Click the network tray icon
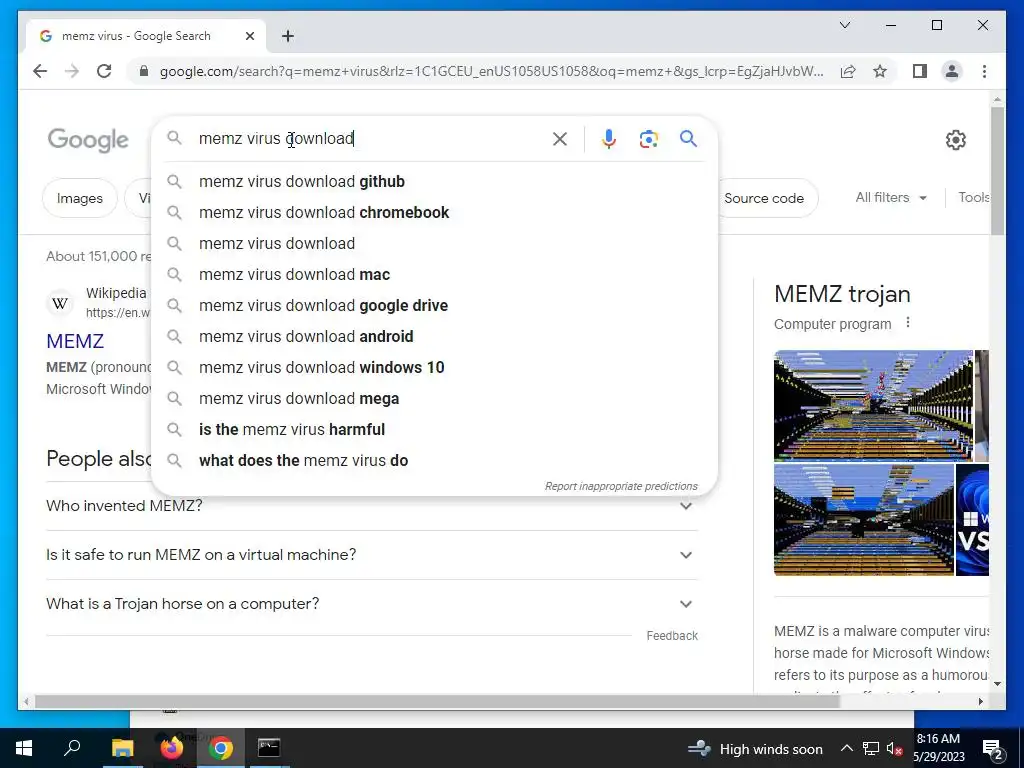This screenshot has height=768, width=1024. coord(871,749)
